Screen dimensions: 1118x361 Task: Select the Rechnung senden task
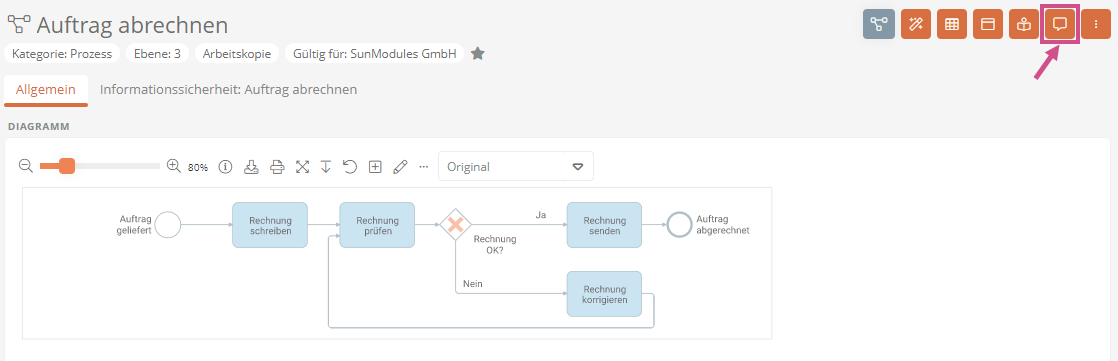pyautogui.click(x=604, y=225)
